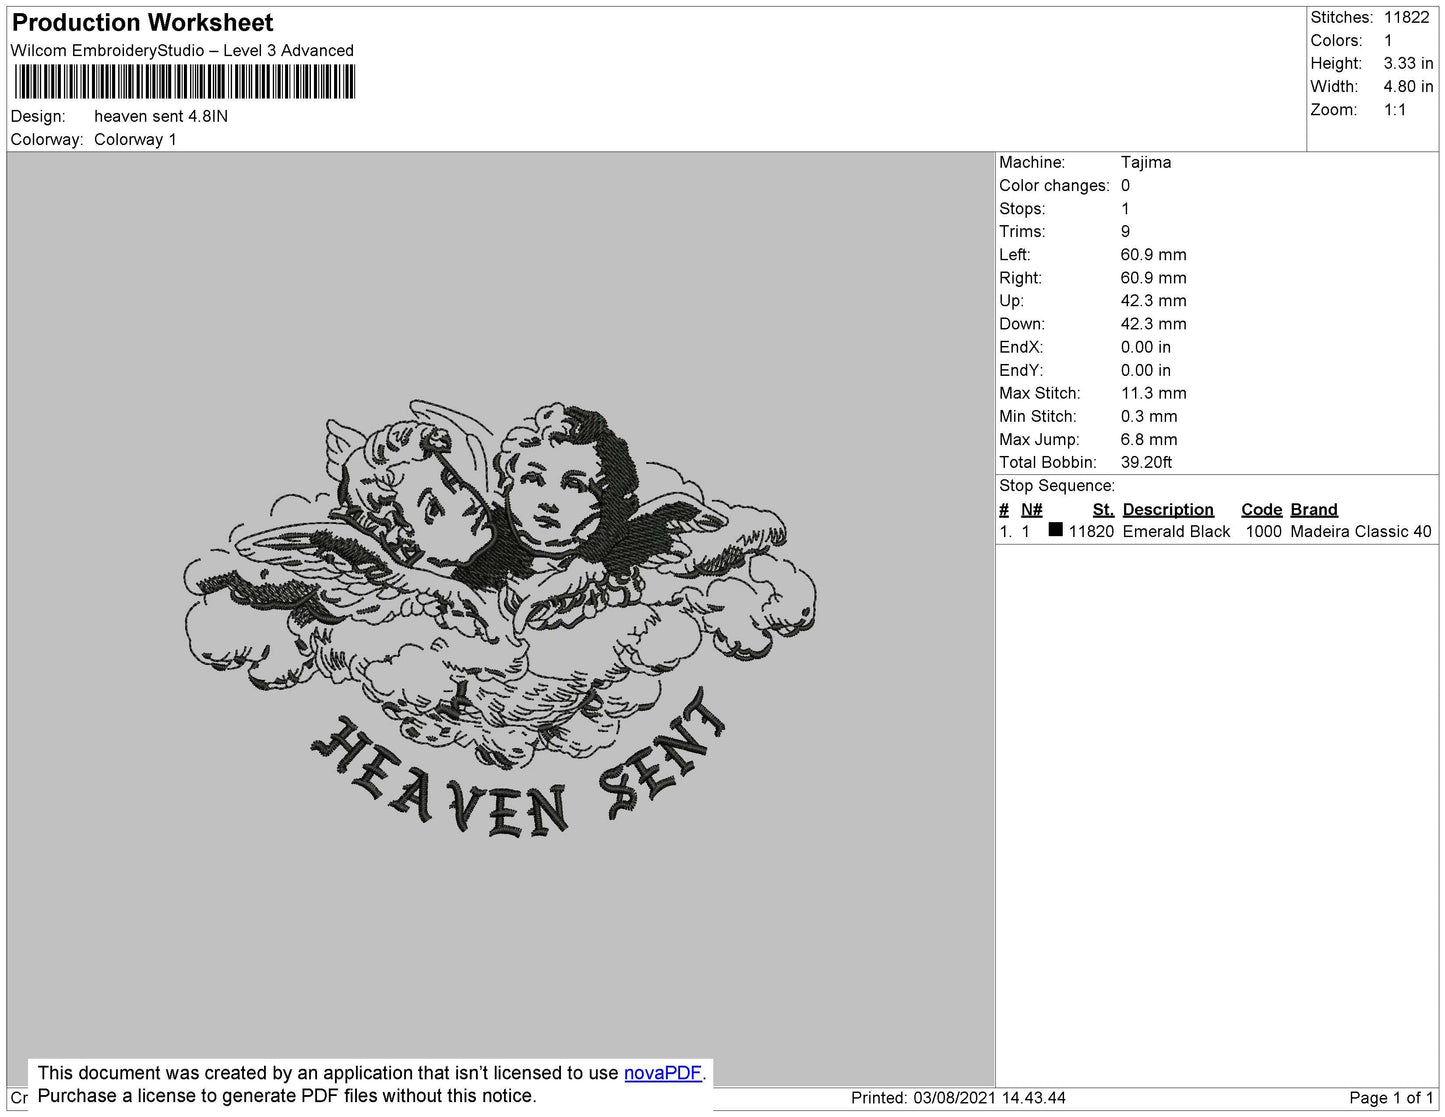Image resolution: width=1445 pixels, height=1117 pixels.
Task: Select the Right value 60.9 mm
Action: (1153, 277)
